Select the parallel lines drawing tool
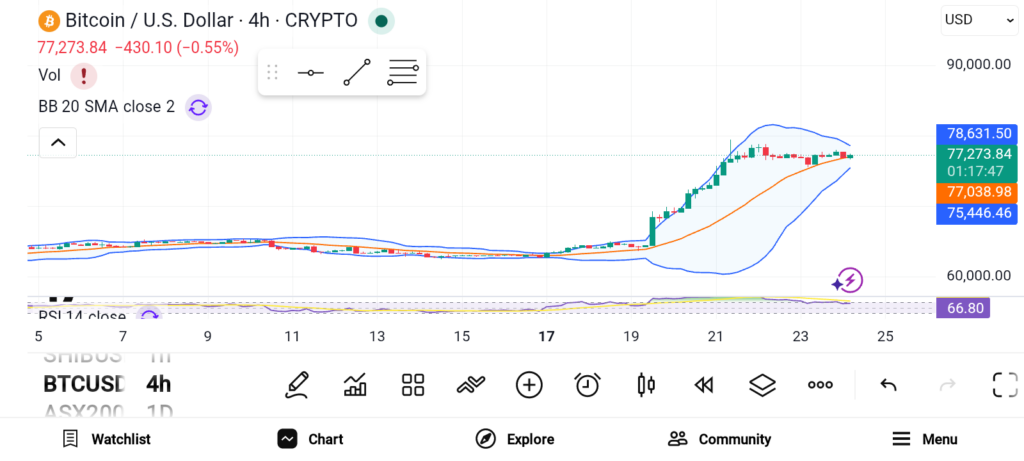 click(x=402, y=72)
